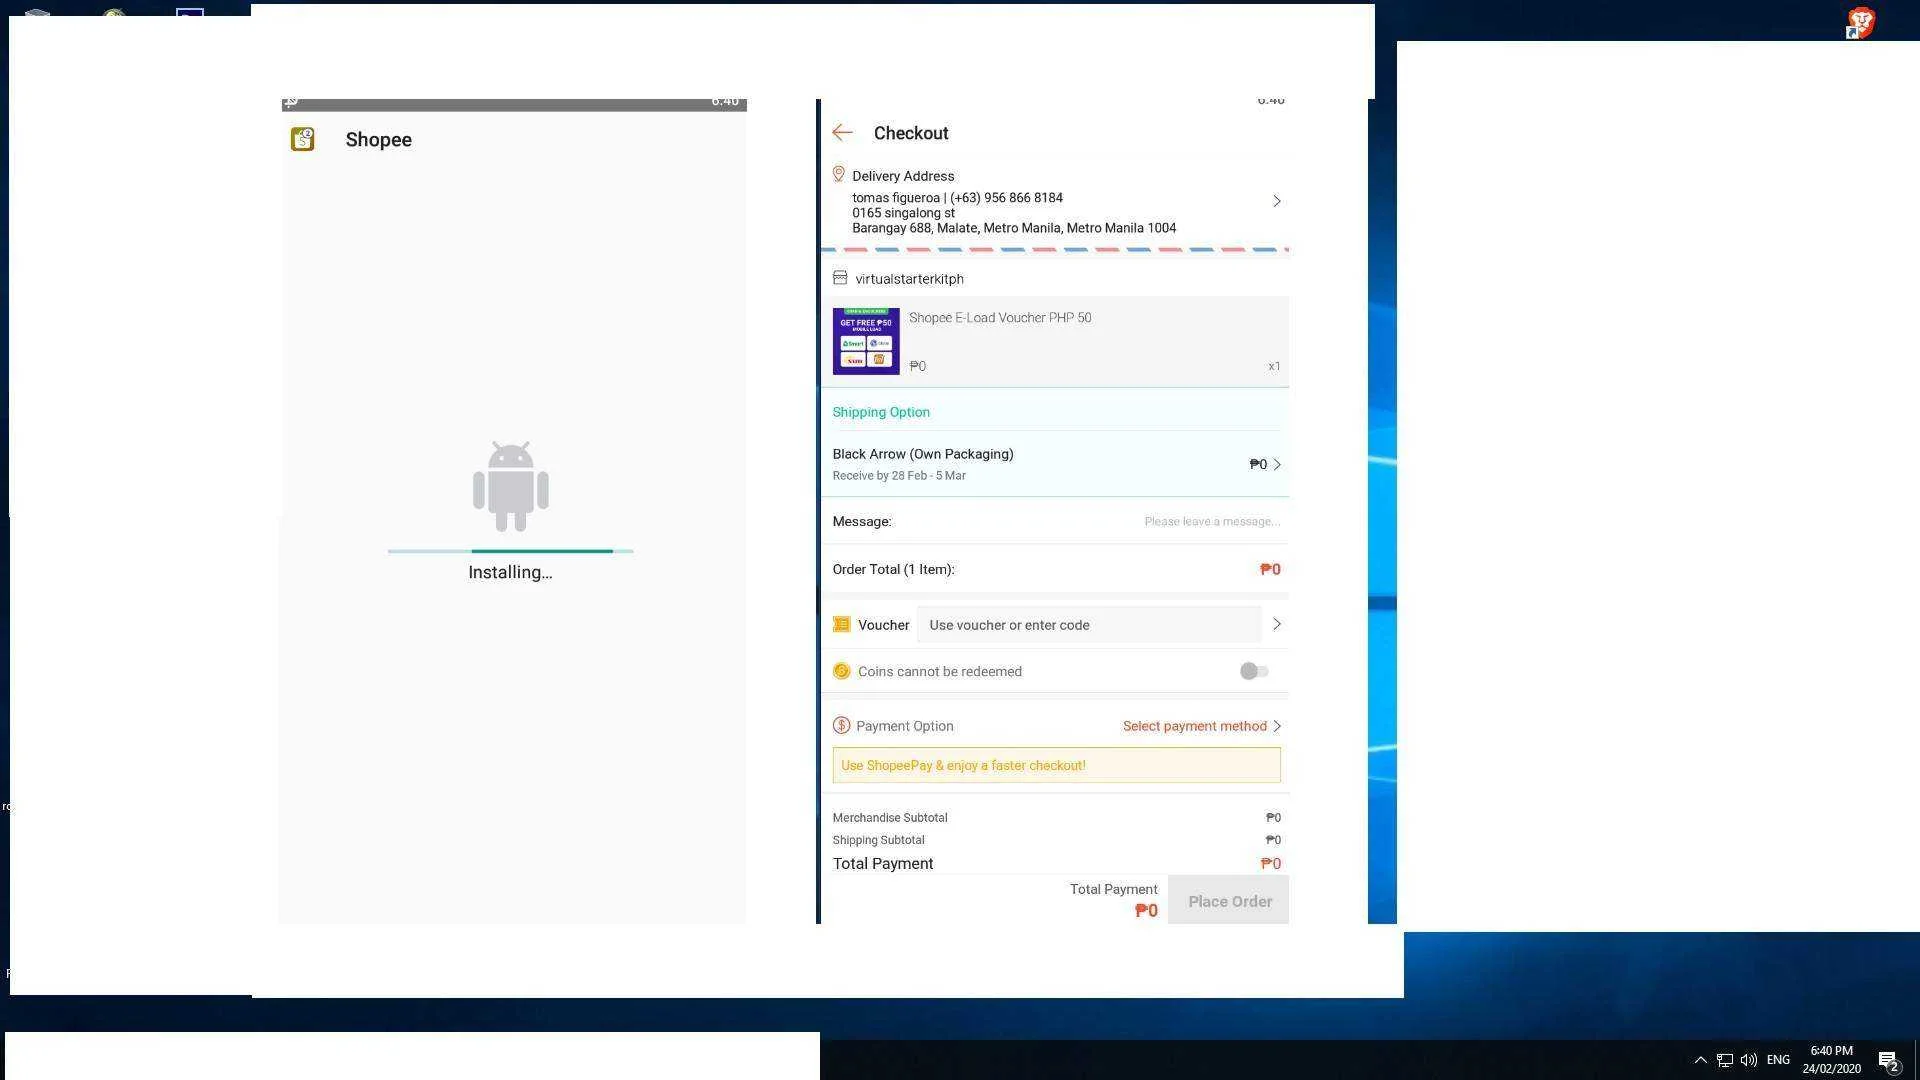Click the Shopee app icon in installer
This screenshot has height=1080, width=1920.
pyautogui.click(x=303, y=139)
